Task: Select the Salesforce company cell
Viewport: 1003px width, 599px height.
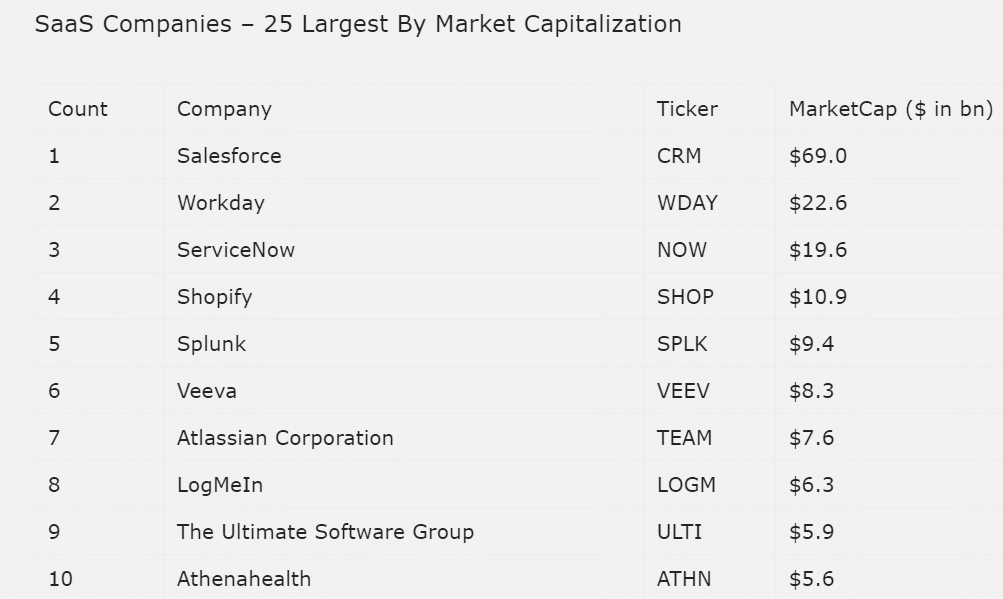Action: 229,156
